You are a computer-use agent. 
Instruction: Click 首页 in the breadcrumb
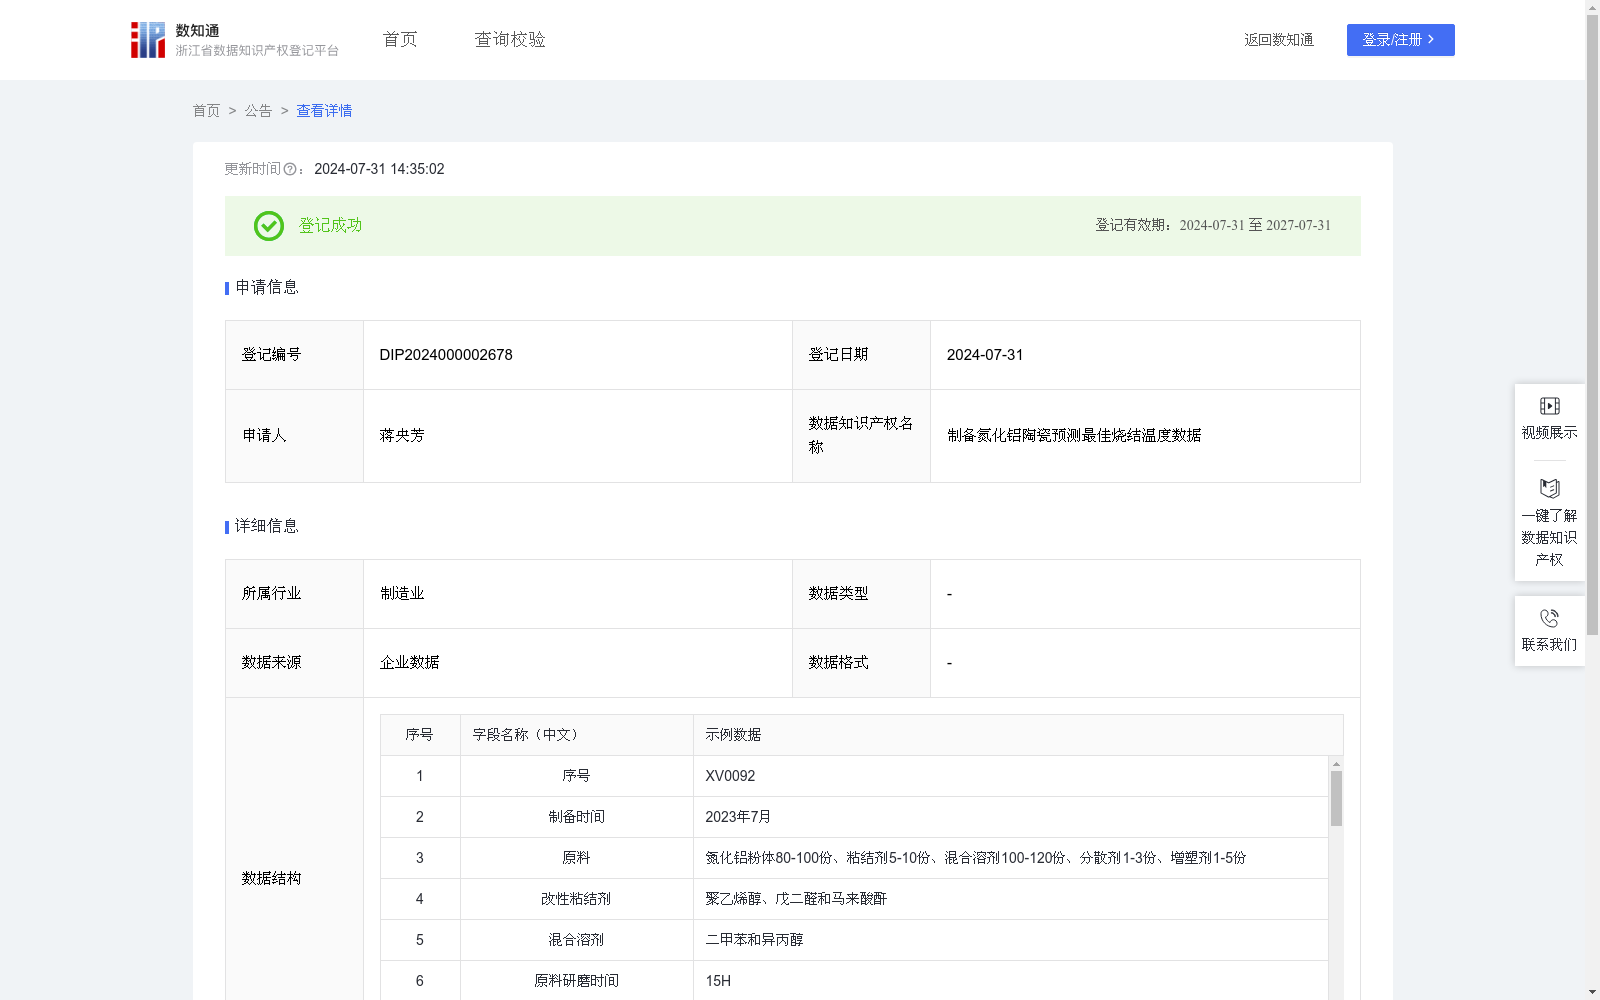[x=206, y=111]
